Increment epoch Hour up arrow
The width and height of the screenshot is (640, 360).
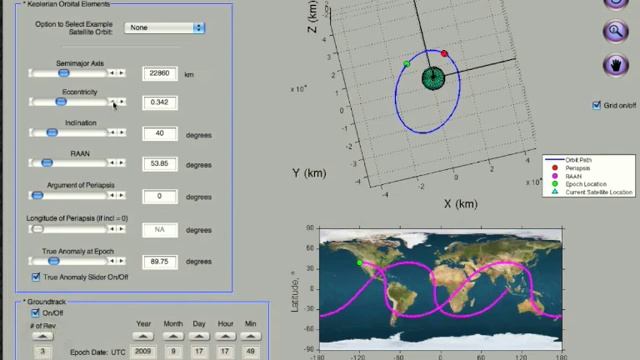[x=225, y=336]
